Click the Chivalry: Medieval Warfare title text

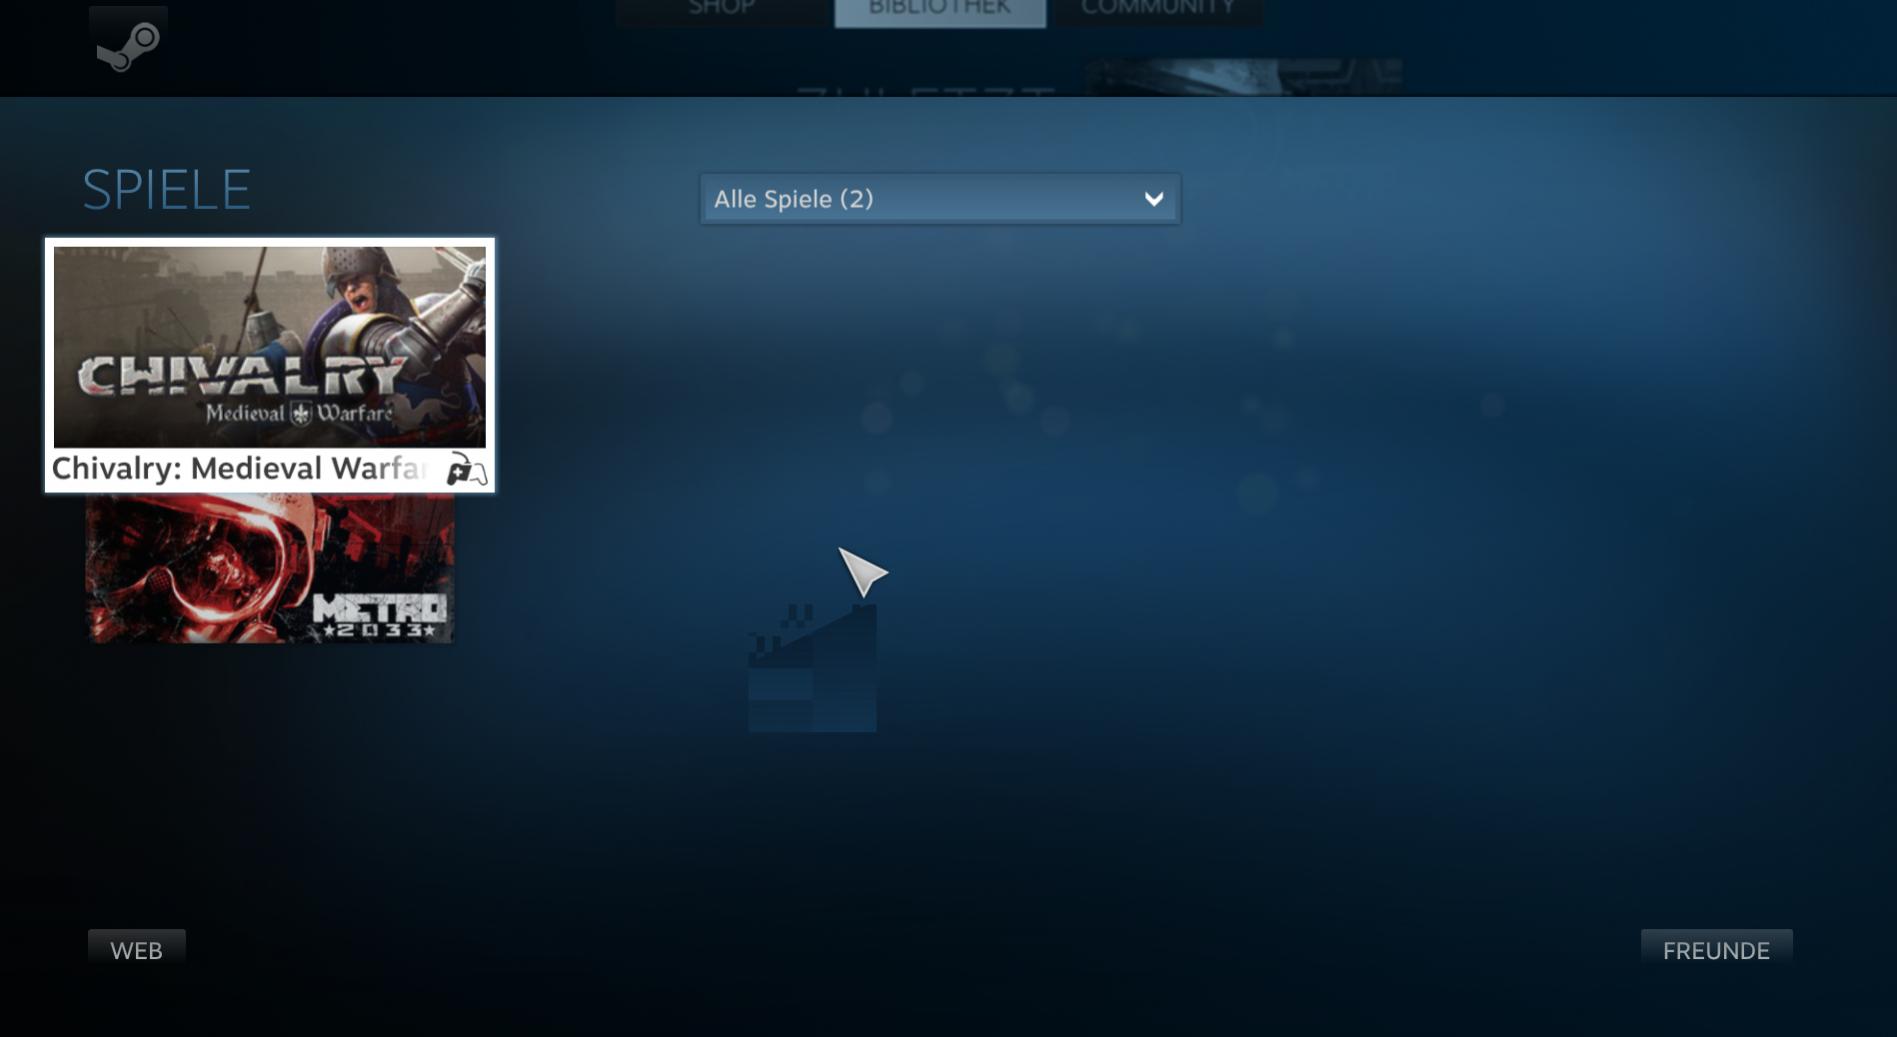click(x=240, y=468)
